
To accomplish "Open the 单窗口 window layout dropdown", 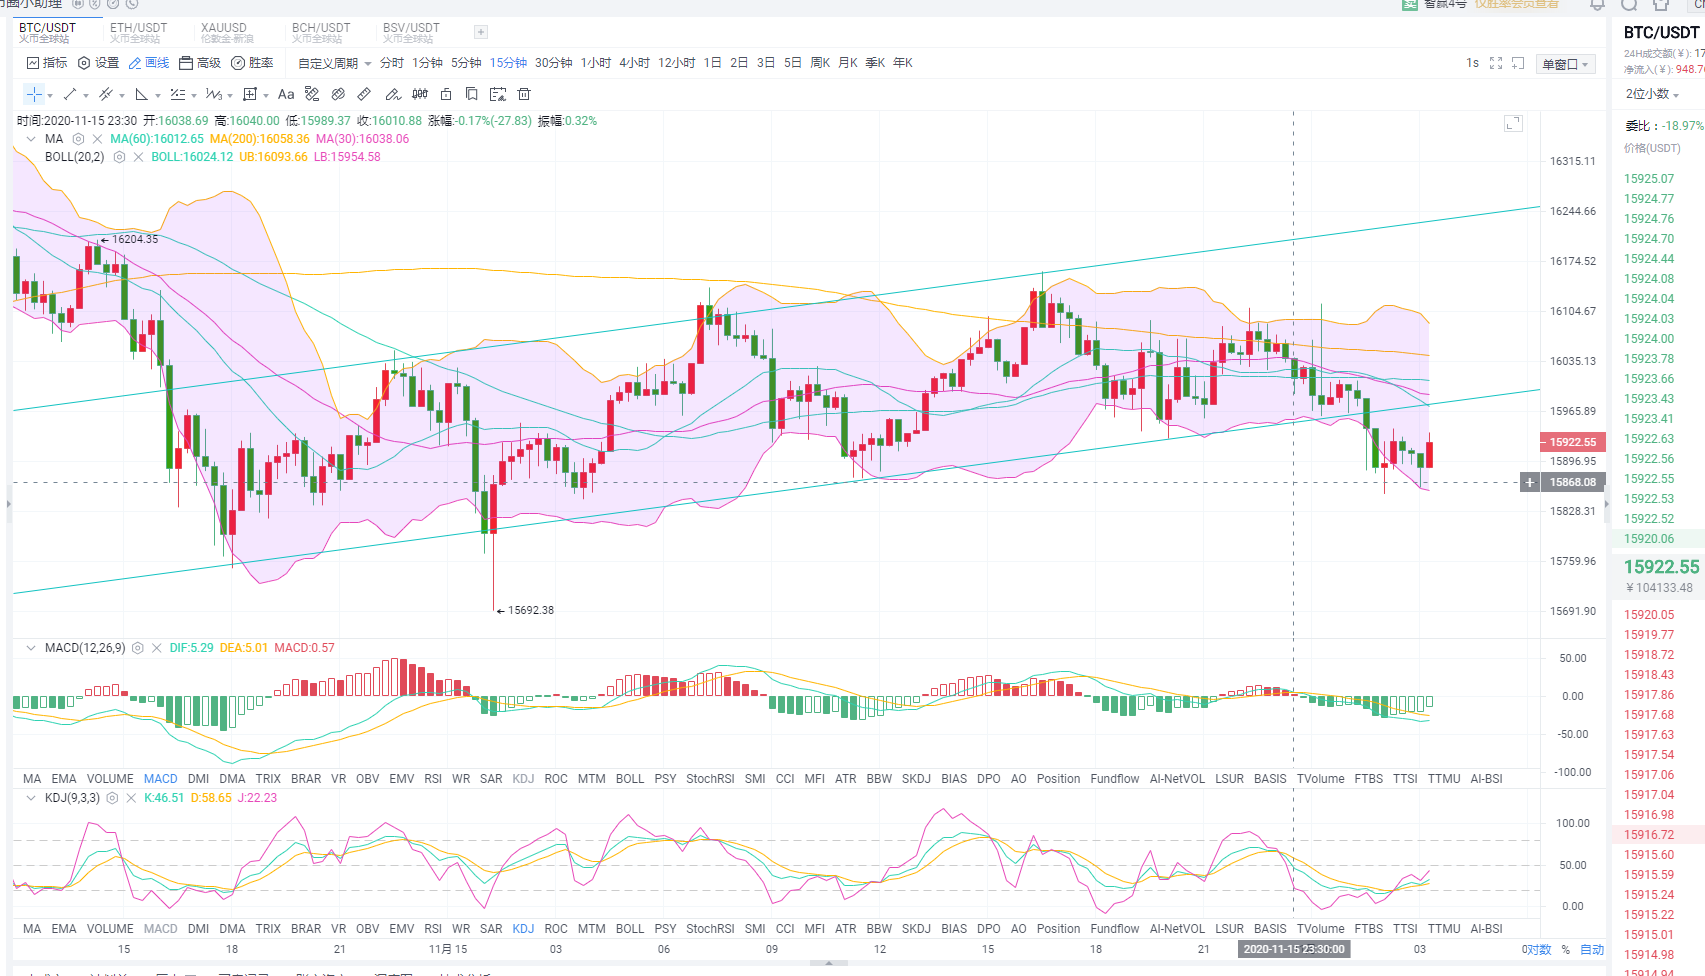I will [1566, 64].
